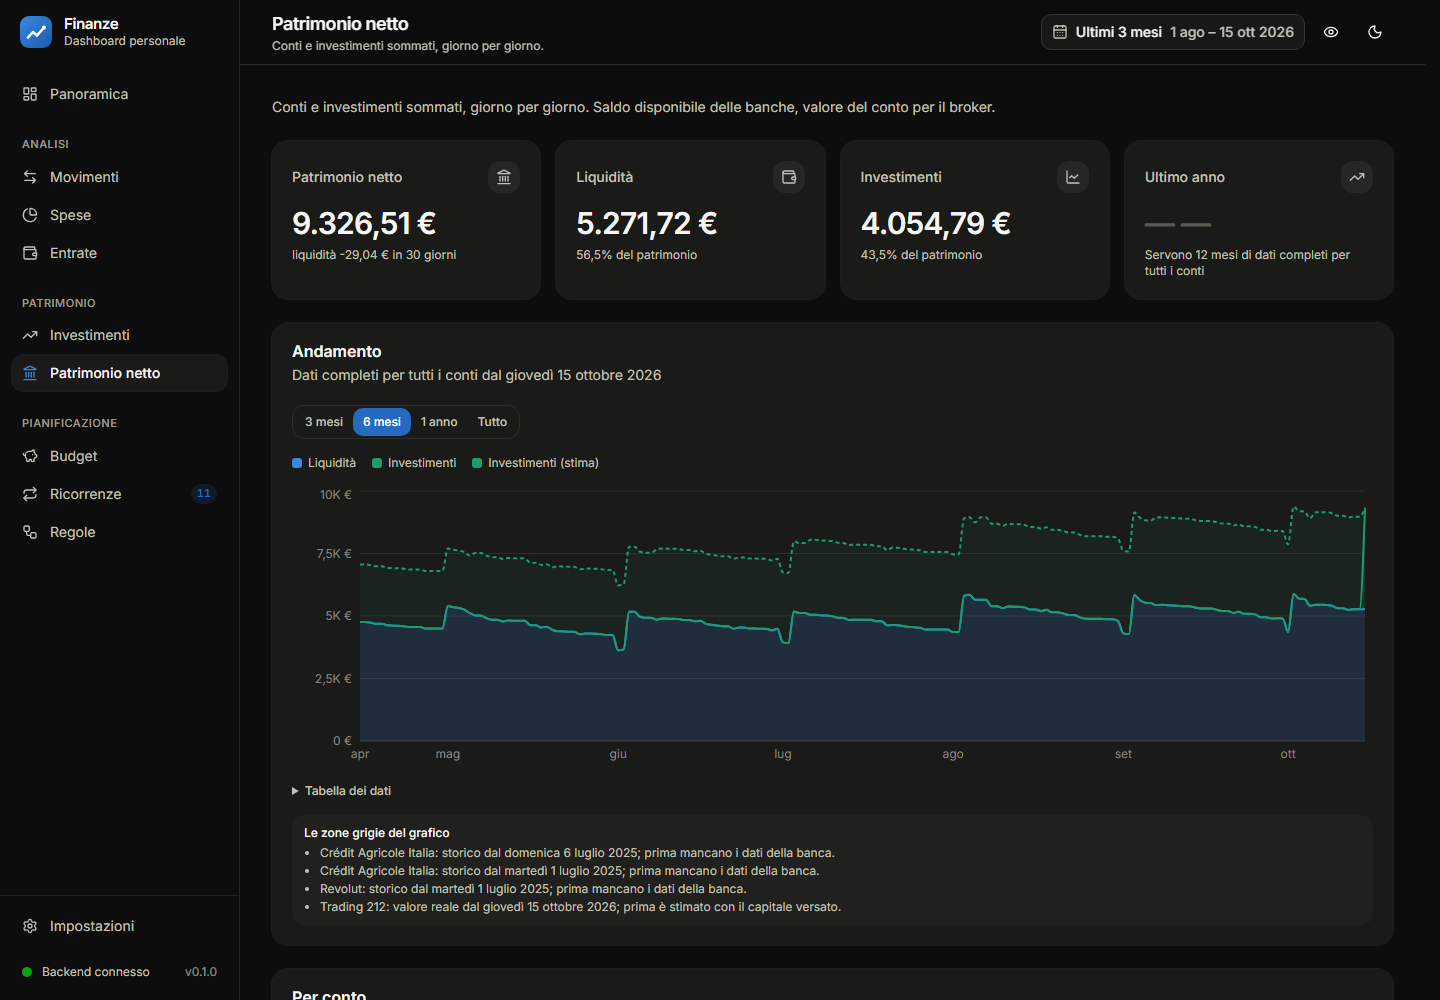1440x1000 pixels.
Task: Toggle dark mode with moon icon
Action: click(x=1375, y=32)
